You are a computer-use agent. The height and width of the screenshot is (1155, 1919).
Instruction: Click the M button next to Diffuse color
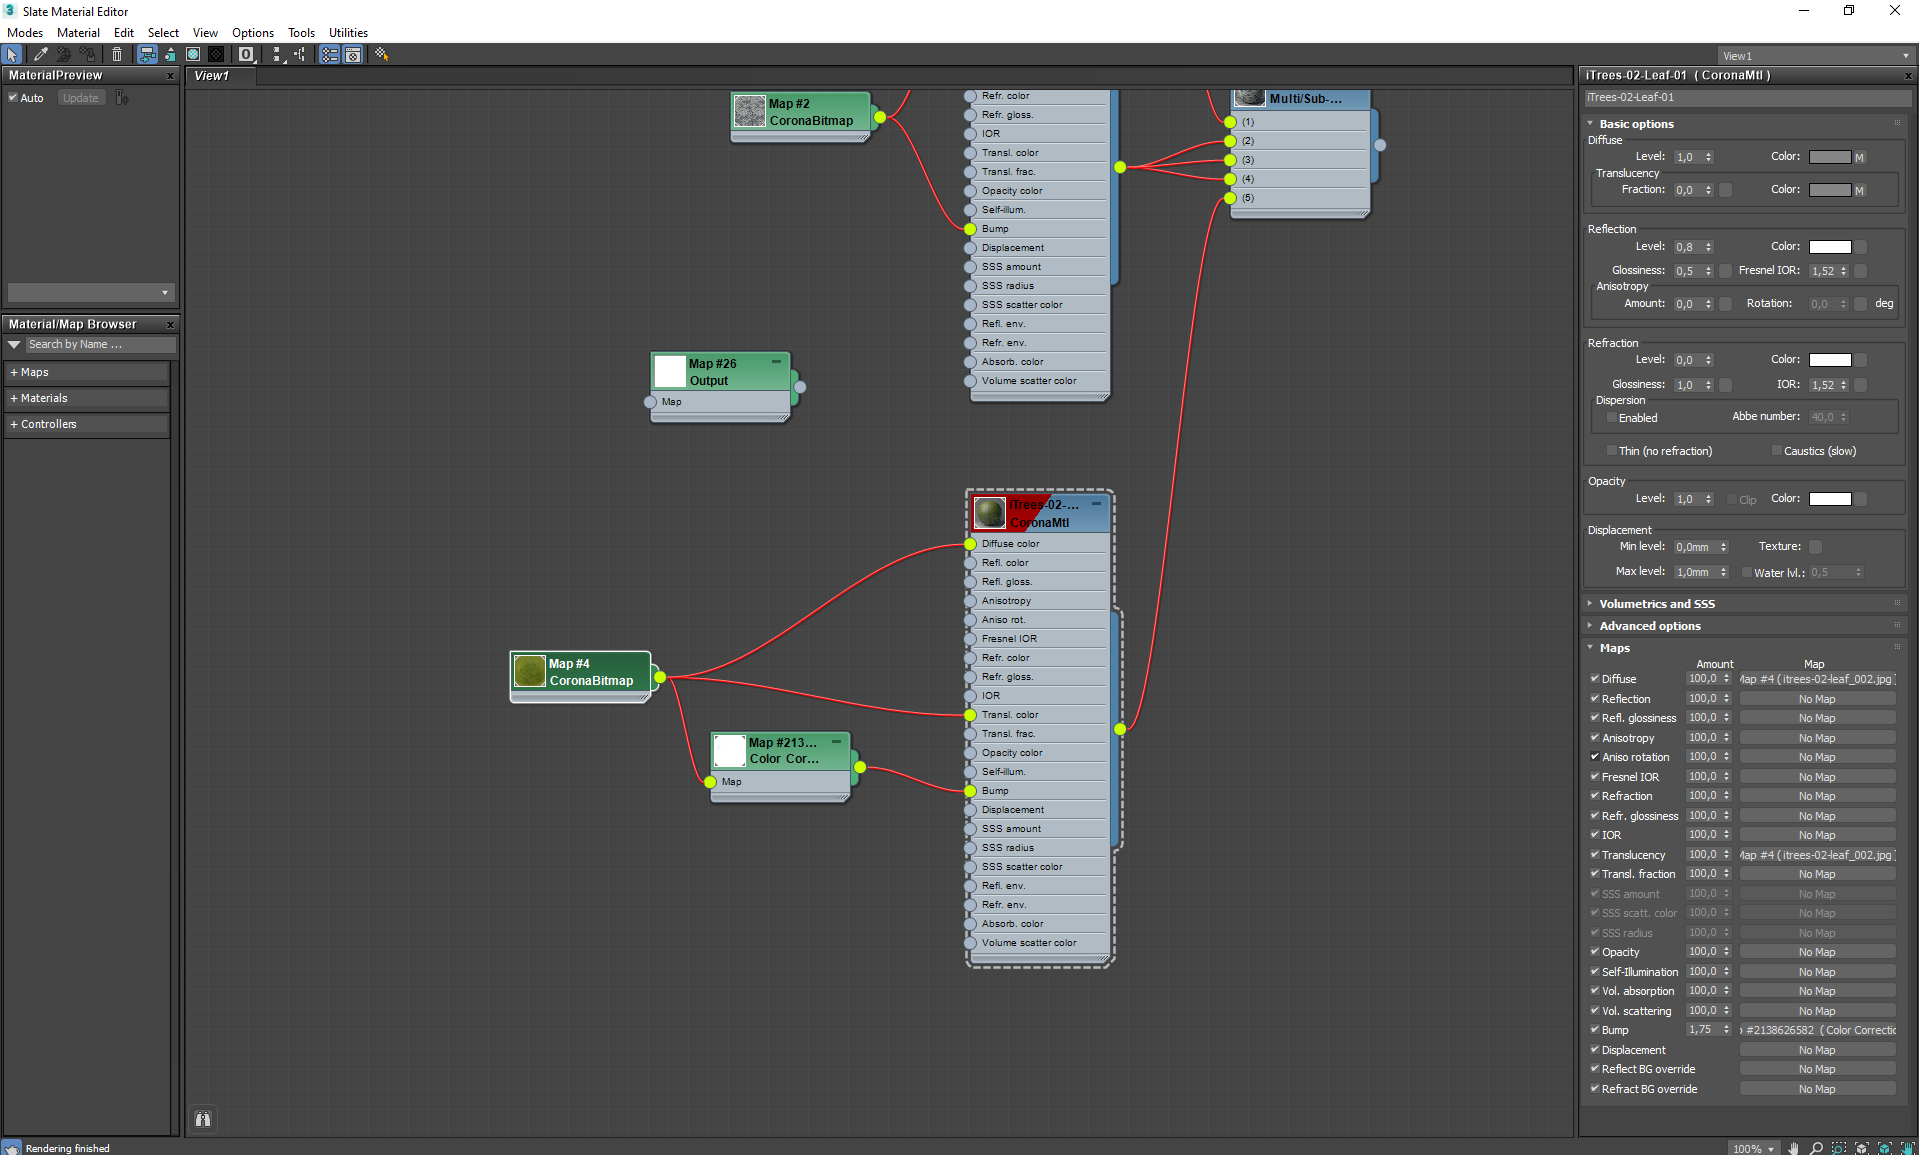click(1859, 157)
